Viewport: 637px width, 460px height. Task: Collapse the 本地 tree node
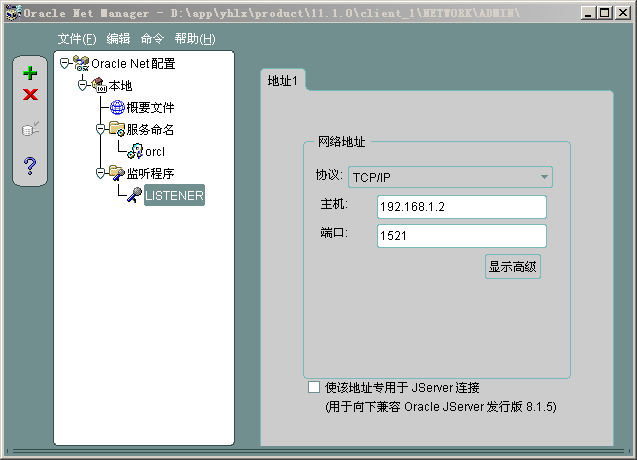(82, 85)
